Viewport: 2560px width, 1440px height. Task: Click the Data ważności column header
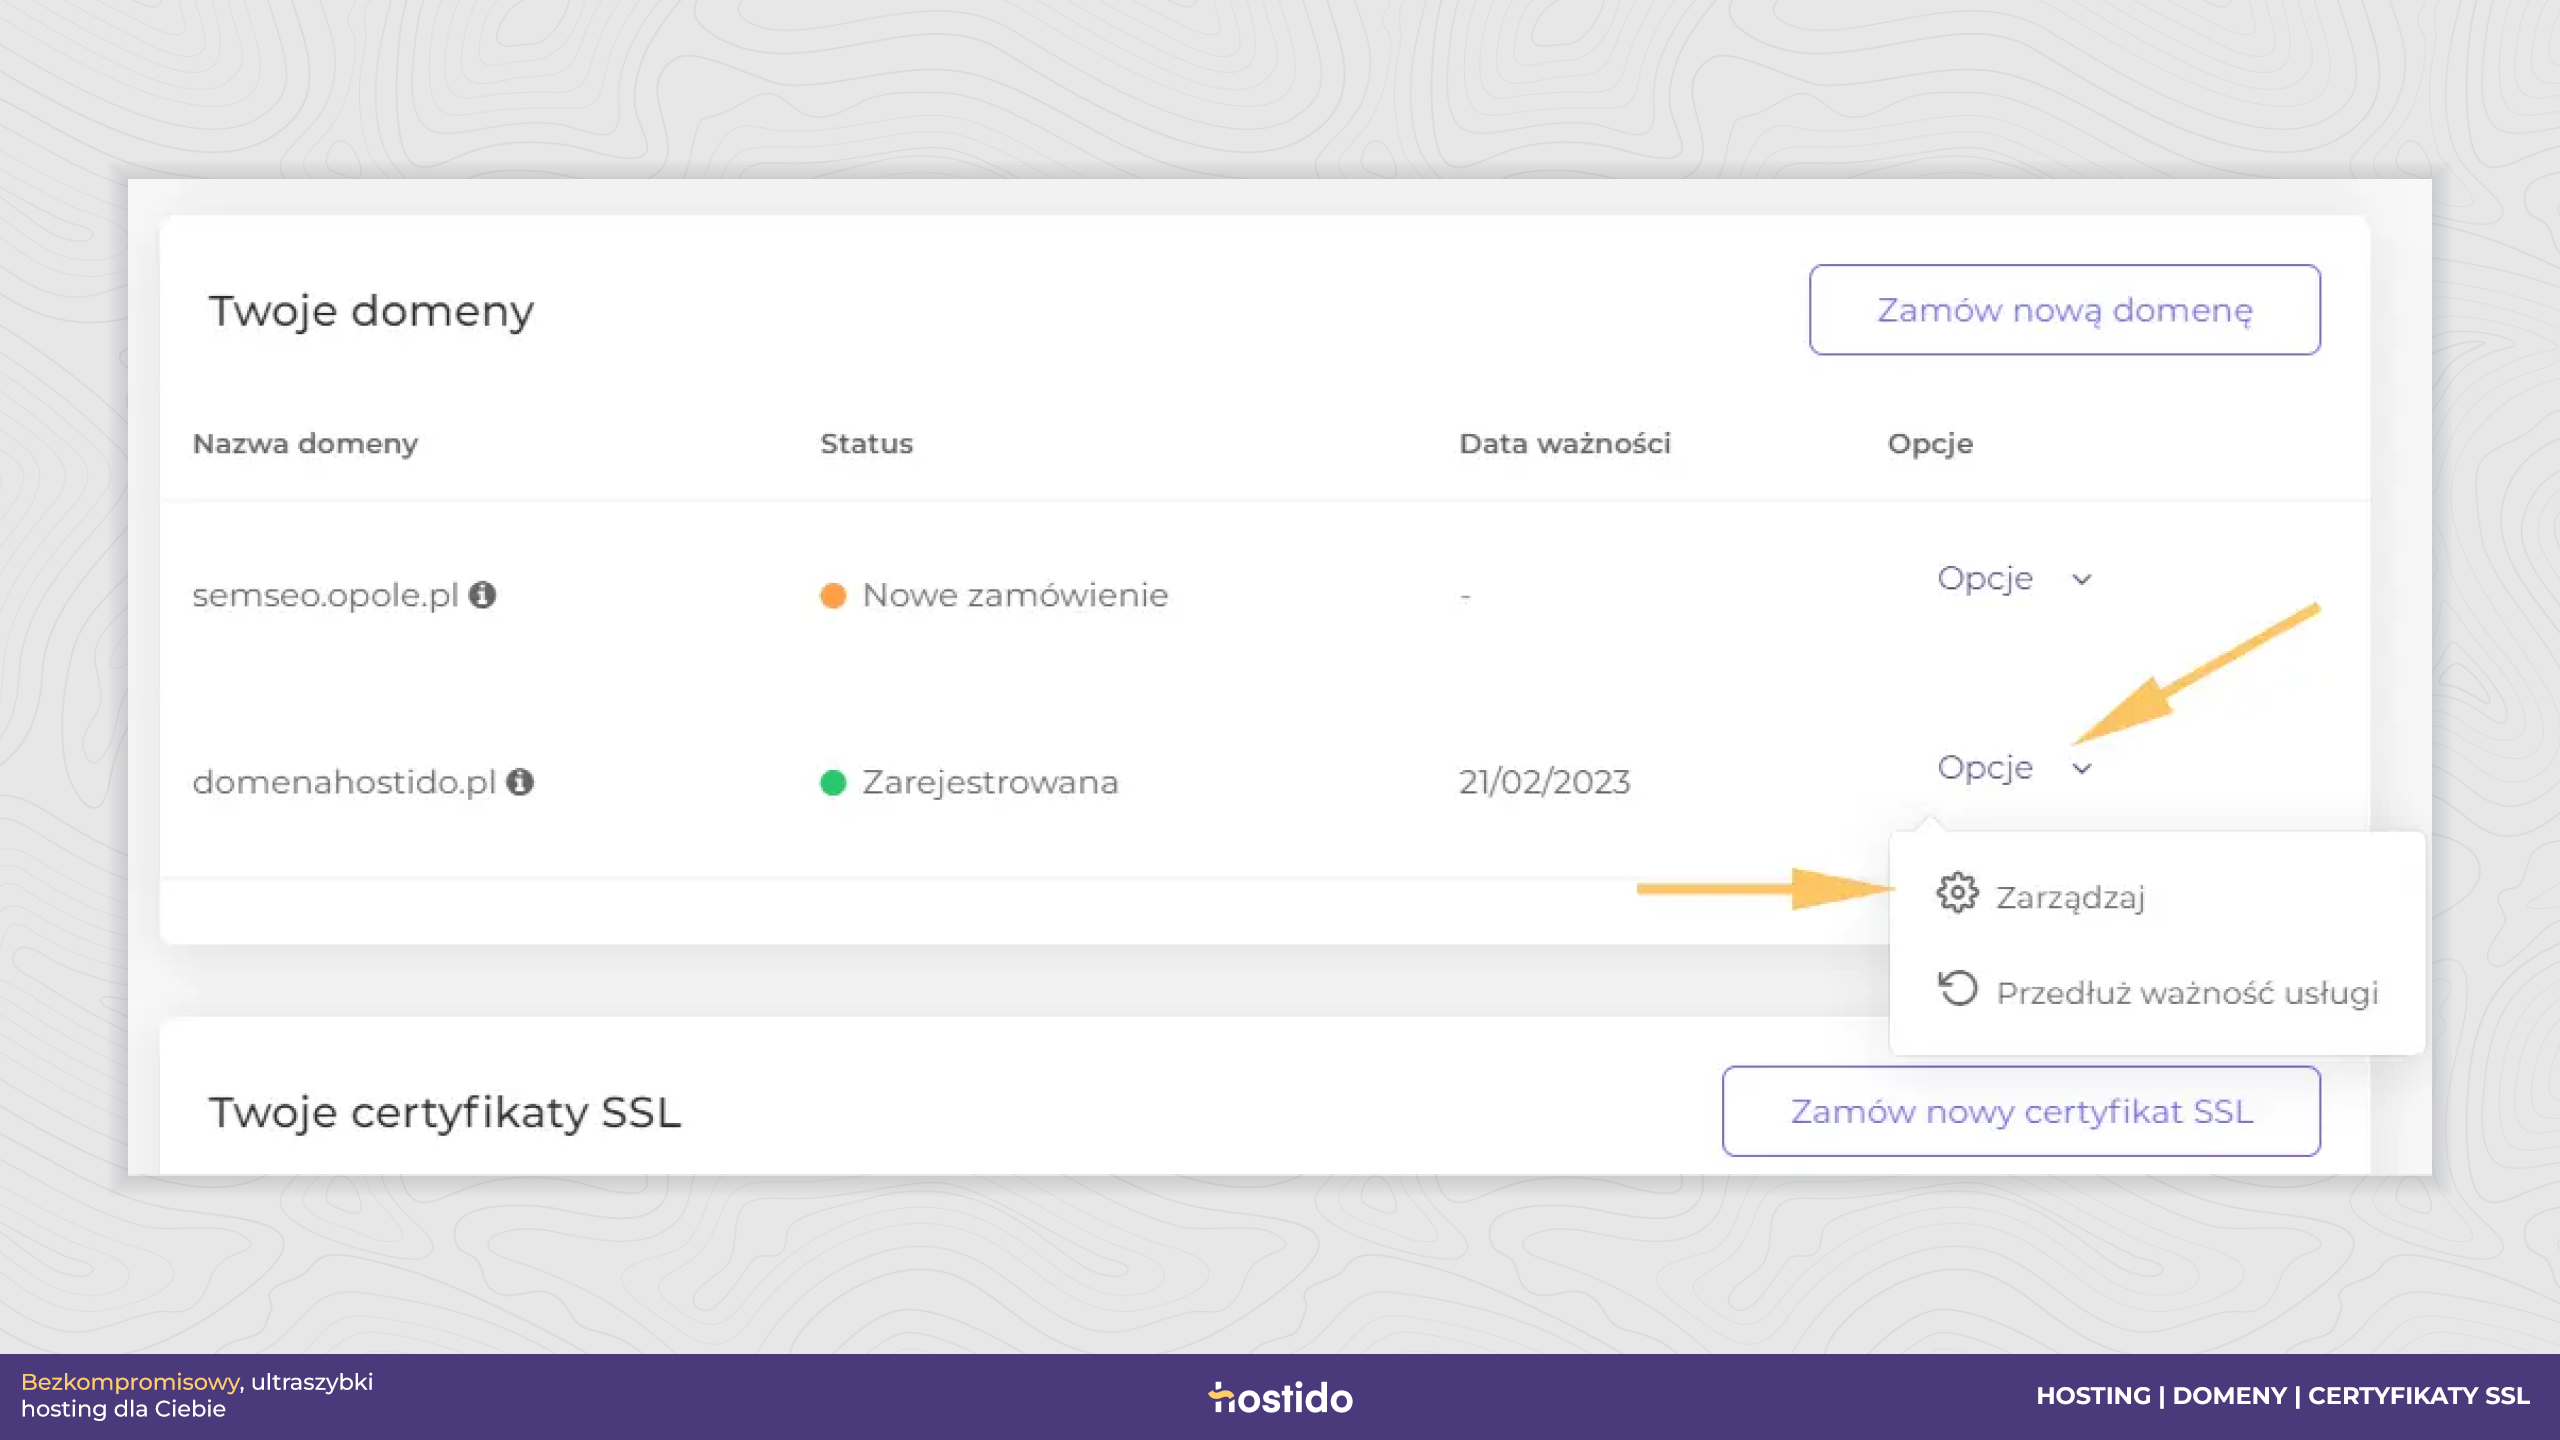[x=1565, y=444]
